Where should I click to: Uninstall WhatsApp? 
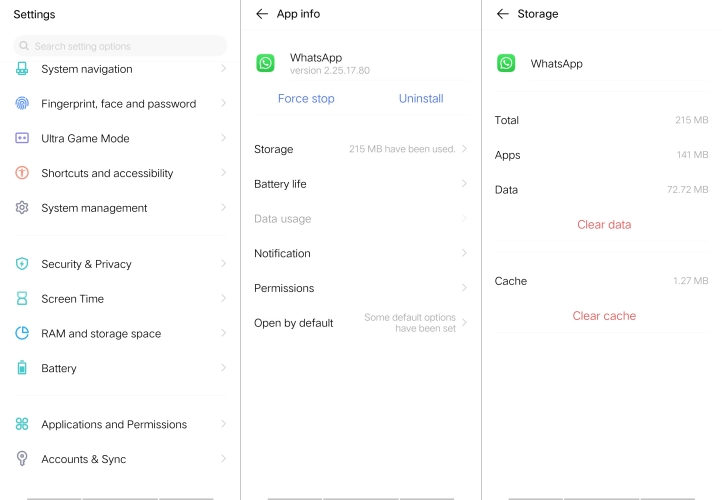coord(421,98)
